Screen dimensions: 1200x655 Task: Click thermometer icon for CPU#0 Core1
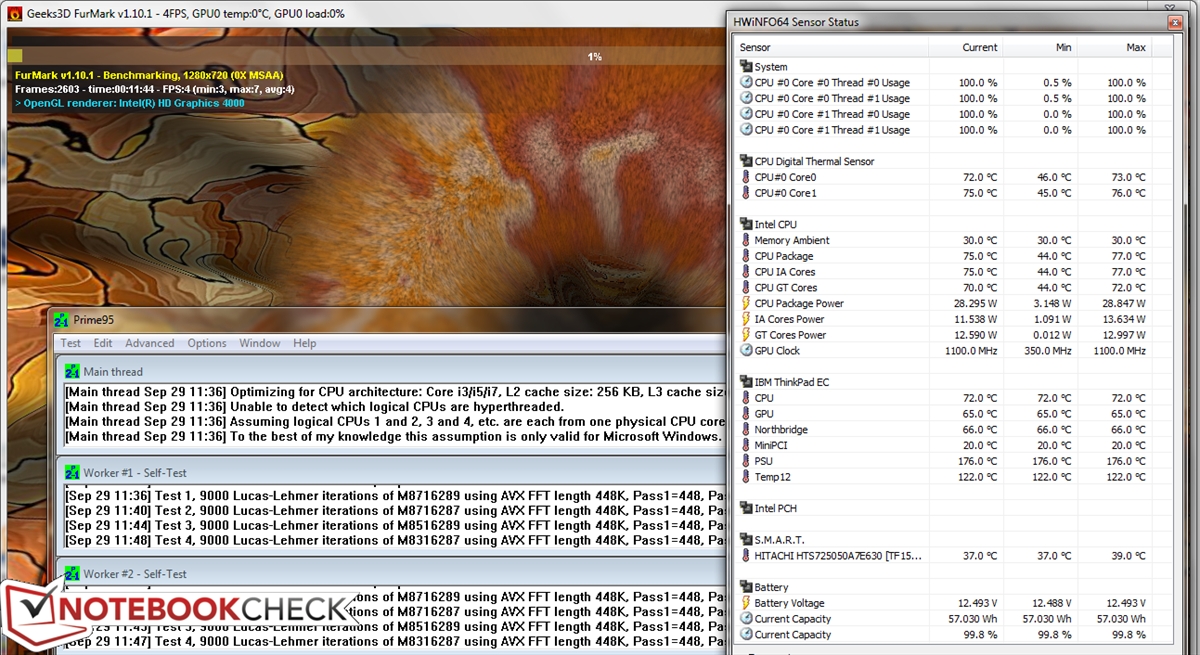point(746,193)
